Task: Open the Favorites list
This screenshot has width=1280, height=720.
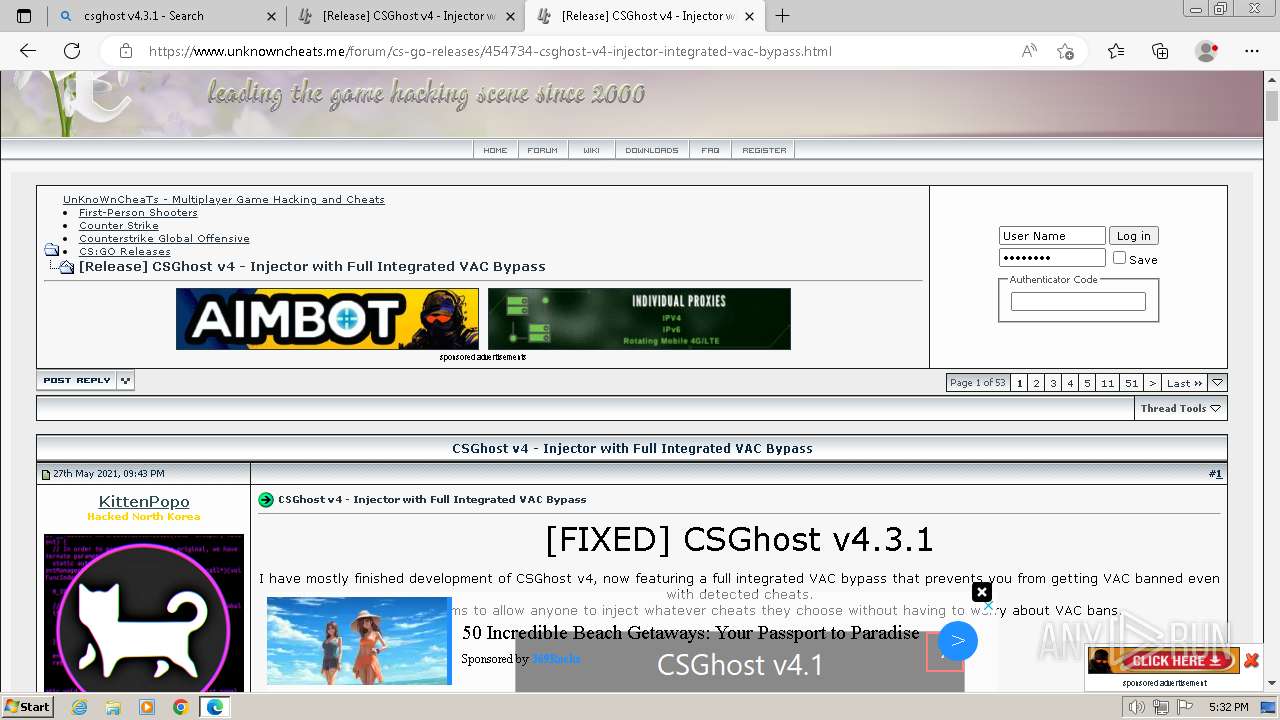Action: point(1116,51)
